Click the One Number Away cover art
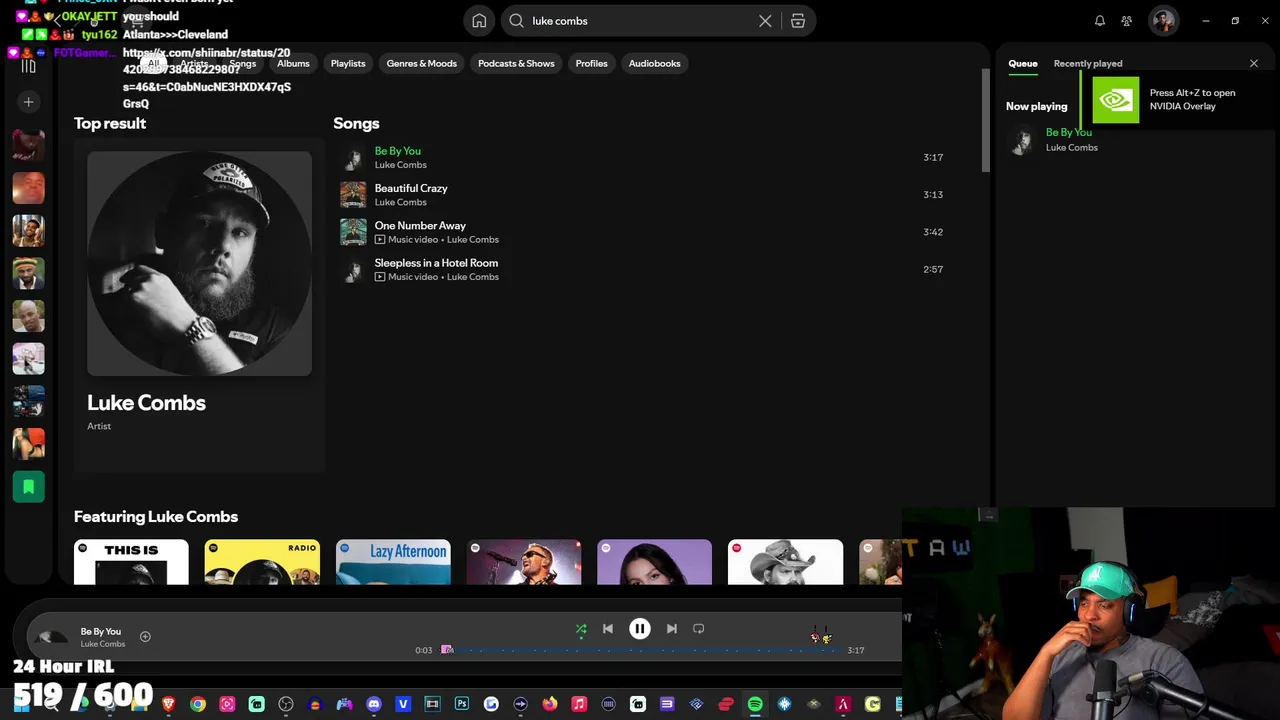This screenshot has width=1280, height=720. (353, 232)
